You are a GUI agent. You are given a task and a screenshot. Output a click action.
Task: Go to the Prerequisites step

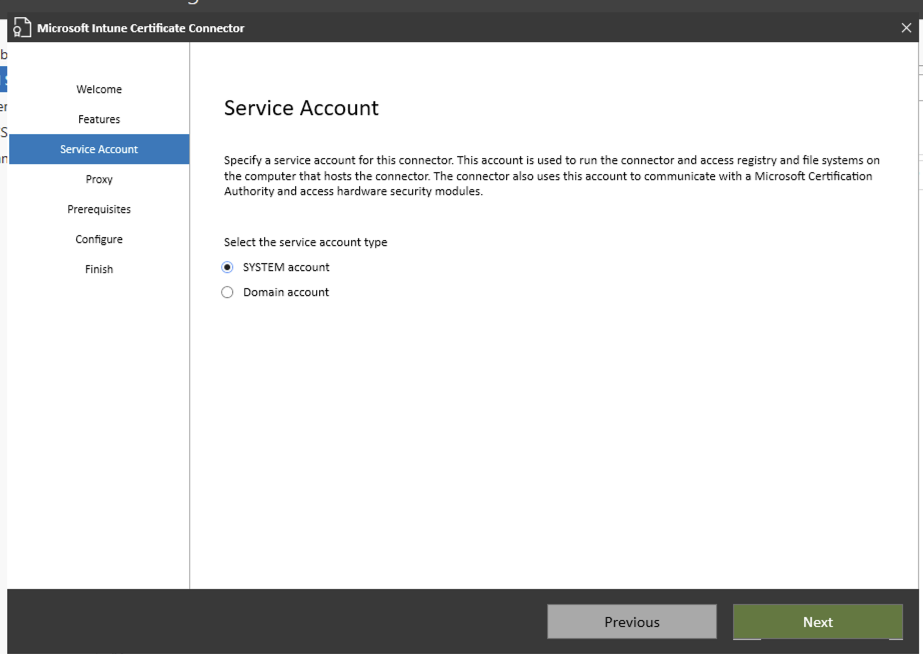[99, 210]
